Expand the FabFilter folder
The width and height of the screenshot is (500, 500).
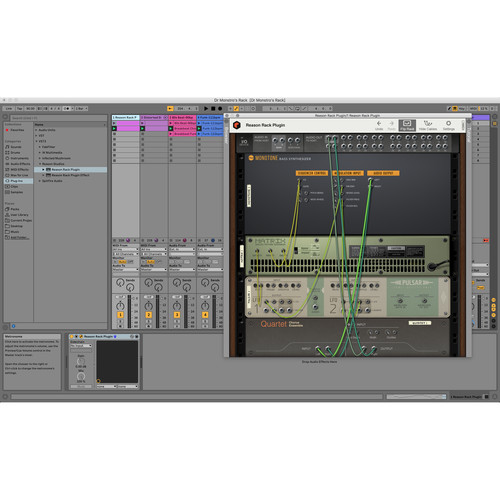pyautogui.click(x=40, y=147)
